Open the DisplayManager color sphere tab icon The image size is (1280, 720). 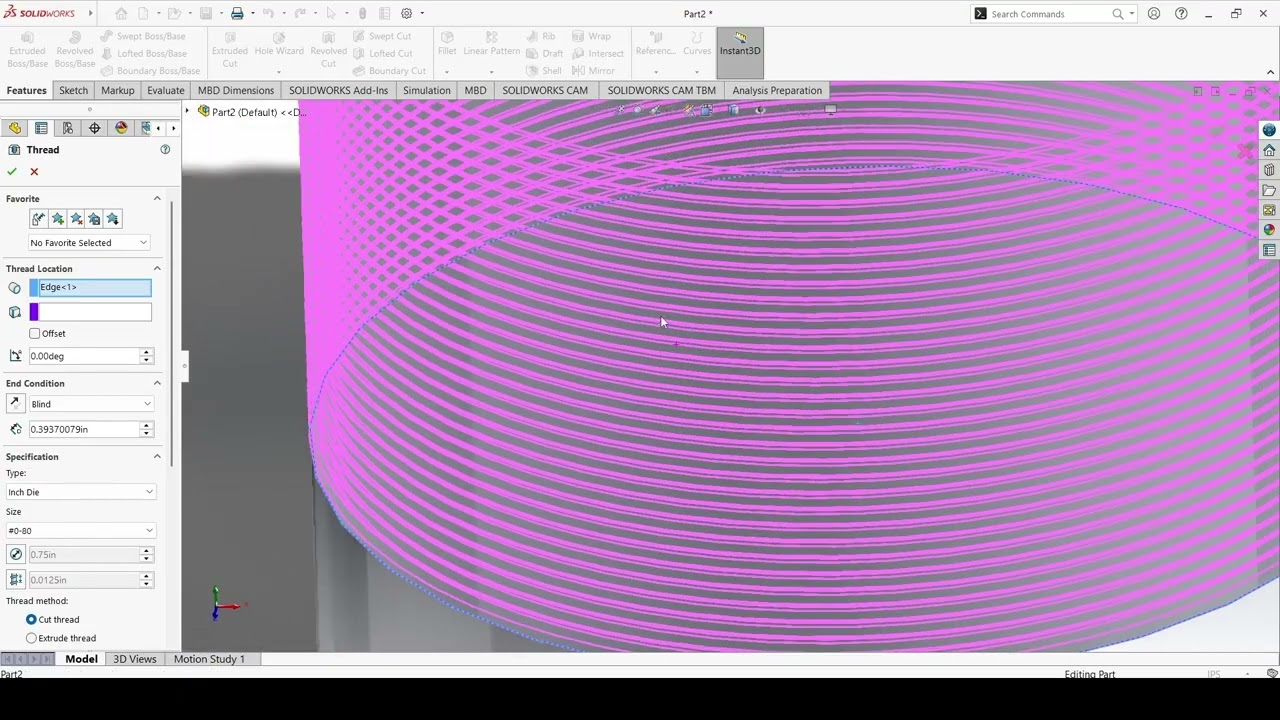coord(122,128)
